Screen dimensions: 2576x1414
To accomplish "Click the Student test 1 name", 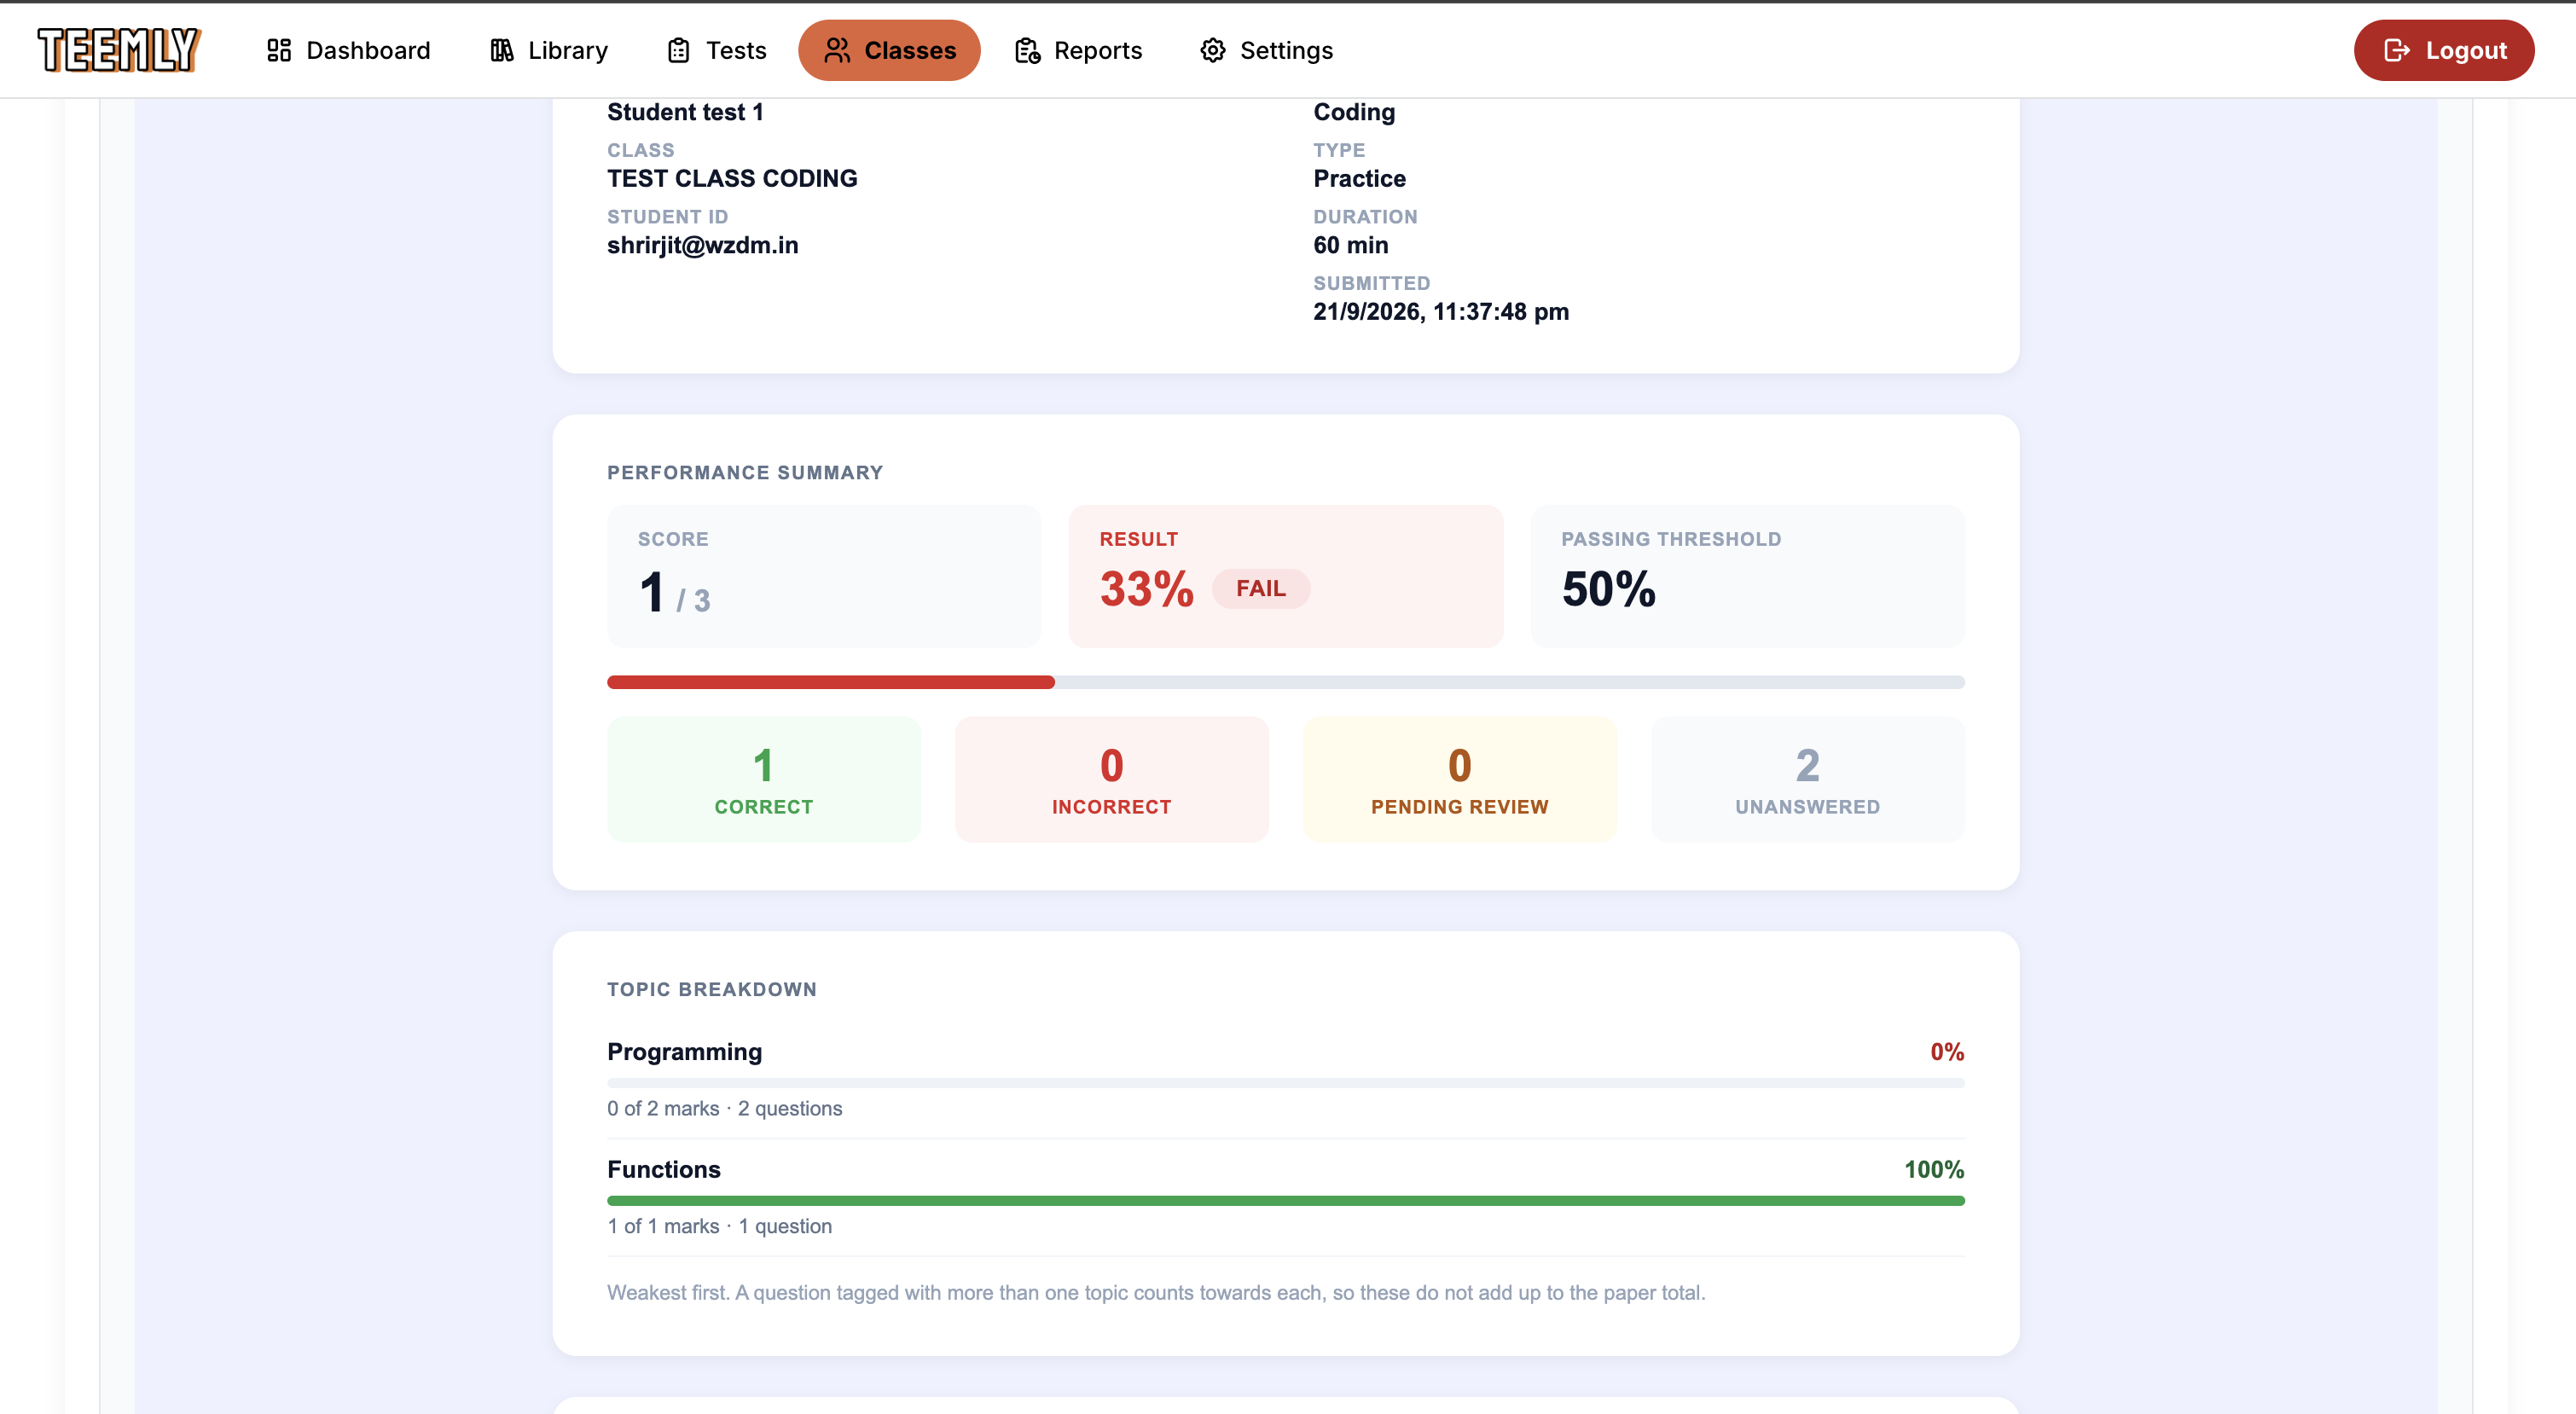I will [685, 112].
